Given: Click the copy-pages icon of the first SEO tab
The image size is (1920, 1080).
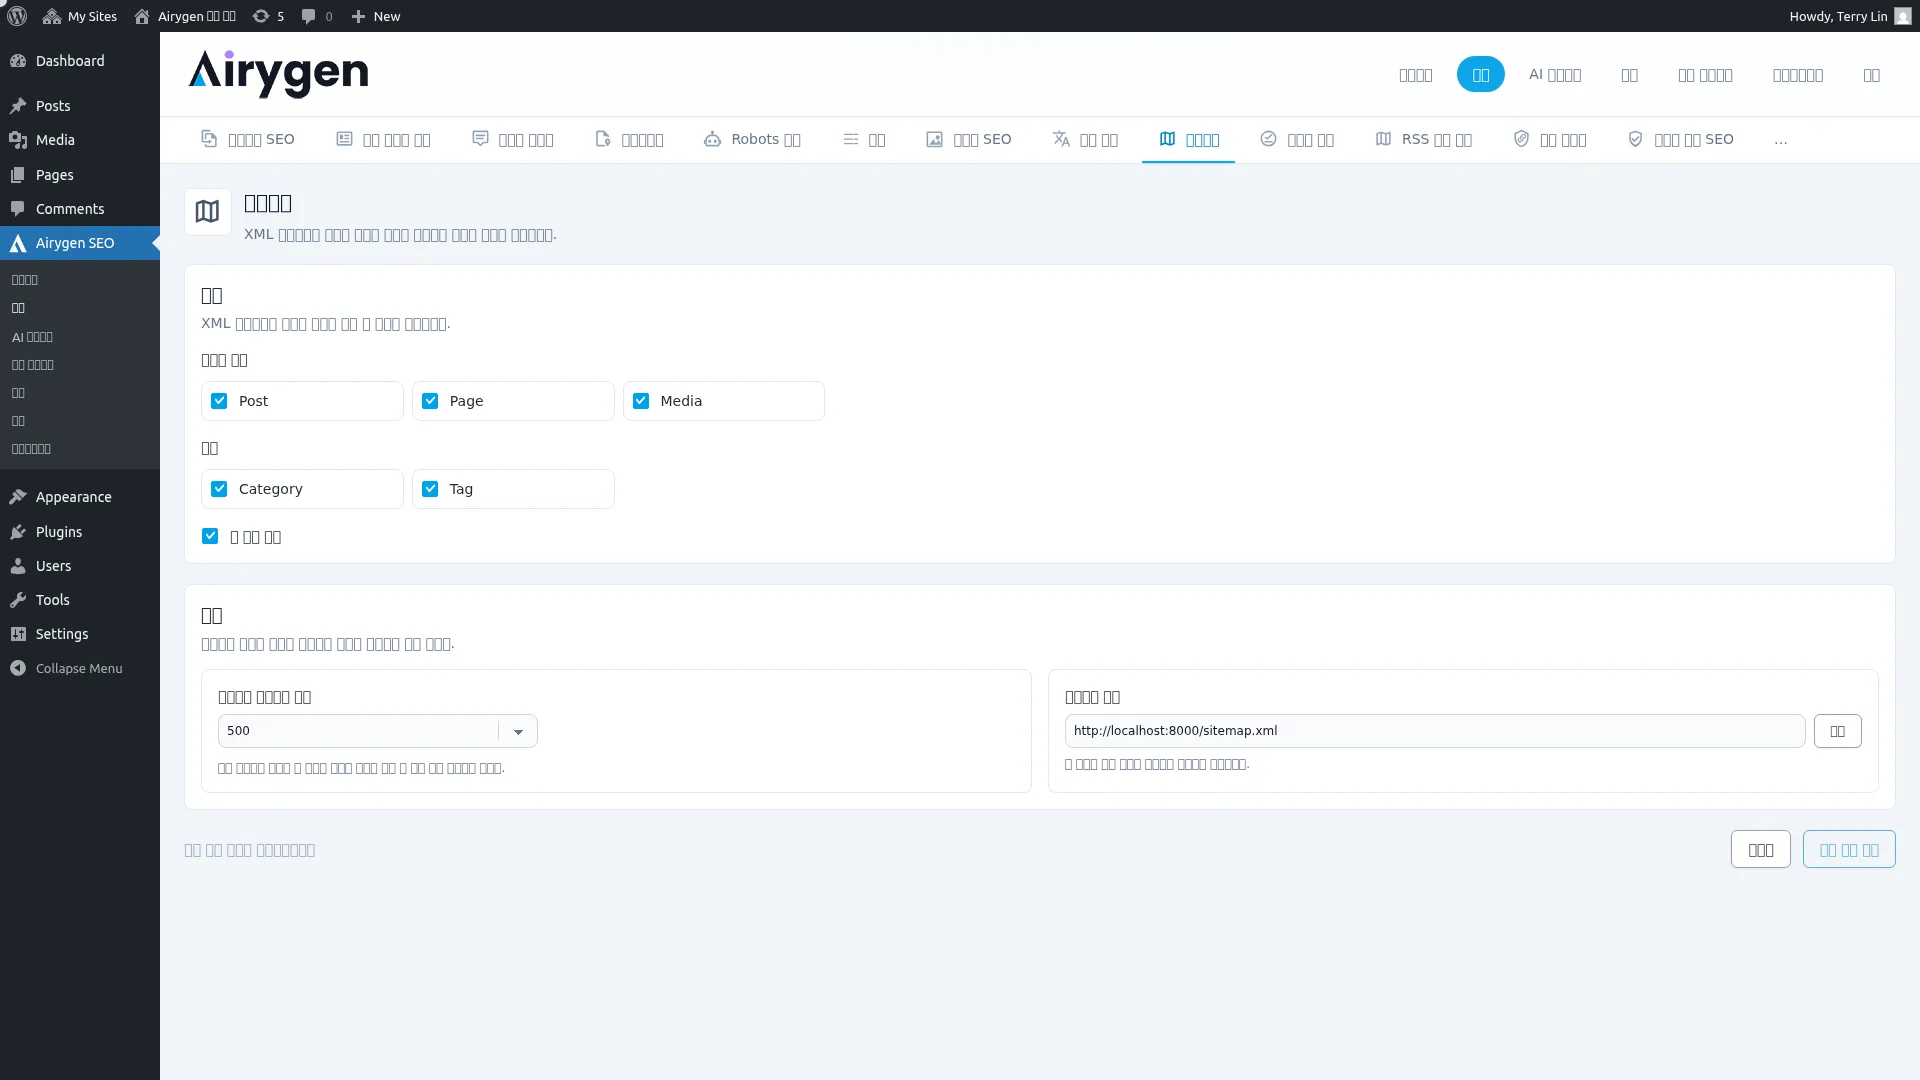Looking at the screenshot, I should click(x=209, y=139).
